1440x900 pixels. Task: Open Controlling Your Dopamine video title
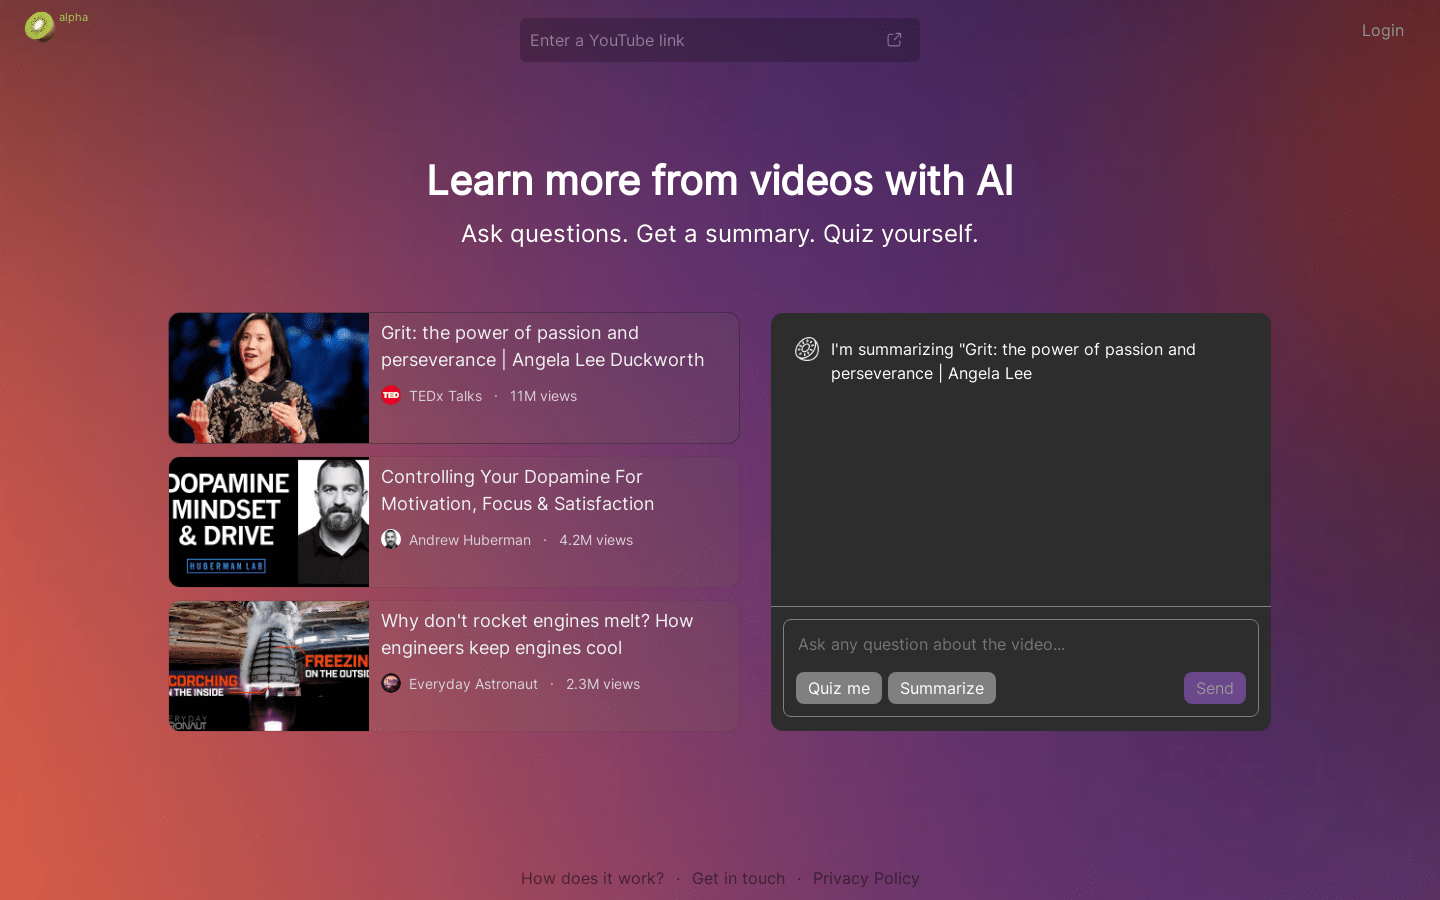tap(517, 490)
